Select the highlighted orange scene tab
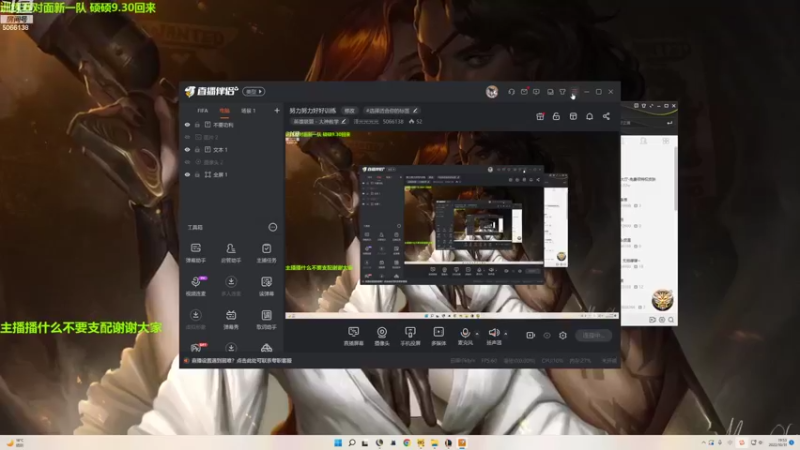 224,111
